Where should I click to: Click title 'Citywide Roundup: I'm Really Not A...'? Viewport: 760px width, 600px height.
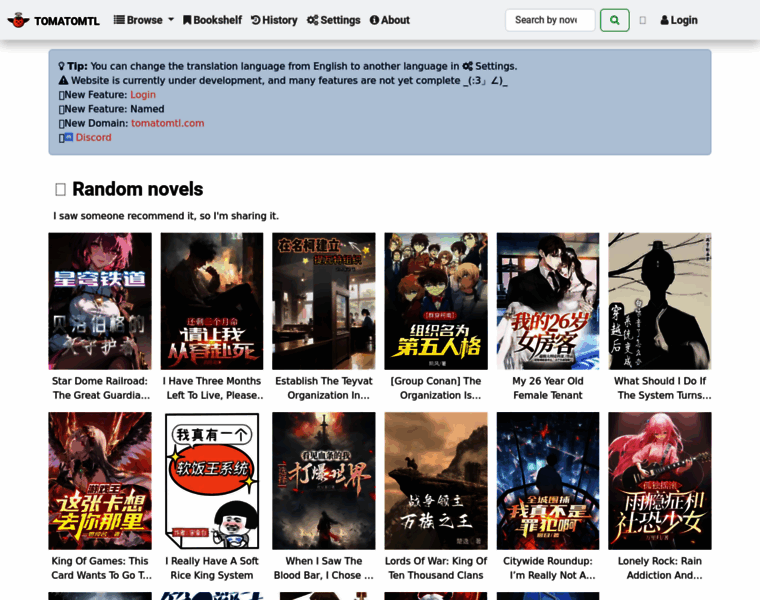click(x=548, y=568)
